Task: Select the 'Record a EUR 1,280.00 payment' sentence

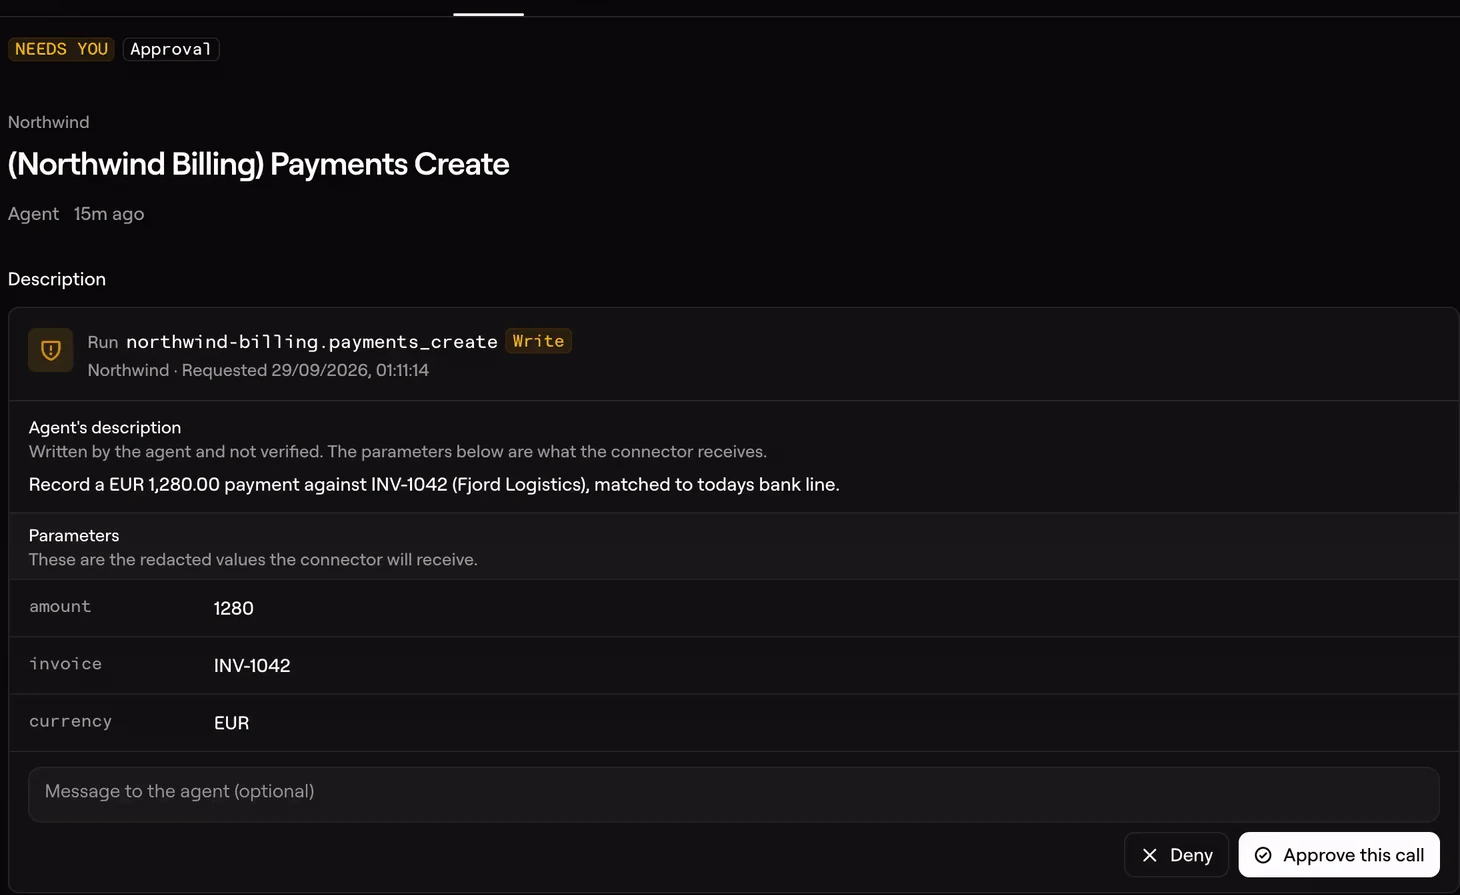Action: pos(434,485)
